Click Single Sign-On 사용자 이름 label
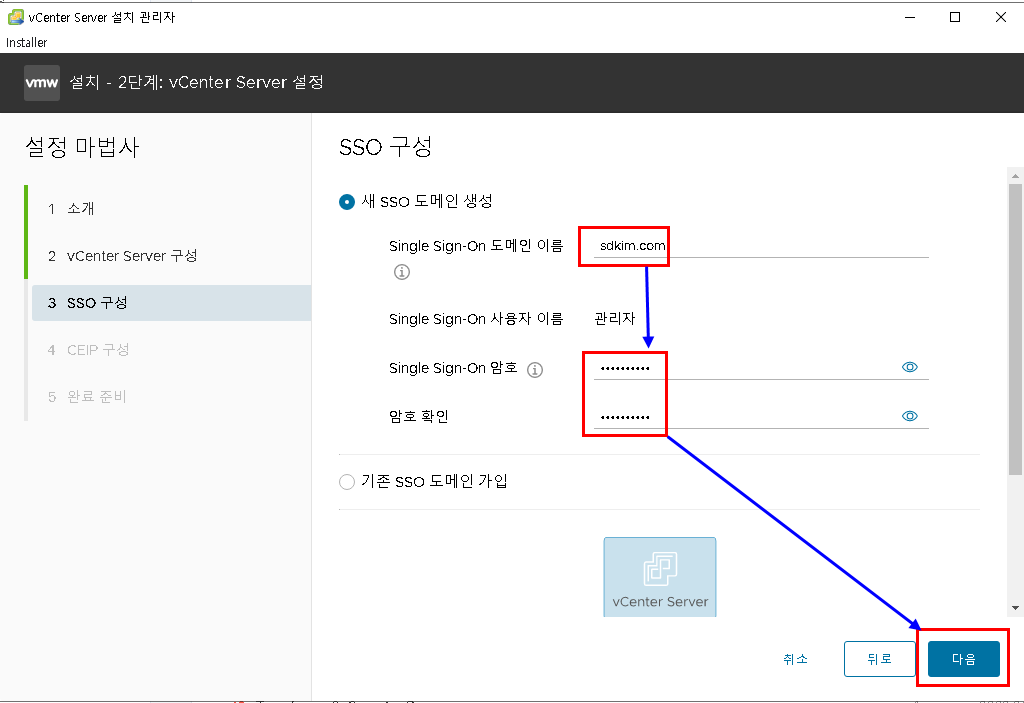This screenshot has width=1024, height=703. click(475, 319)
